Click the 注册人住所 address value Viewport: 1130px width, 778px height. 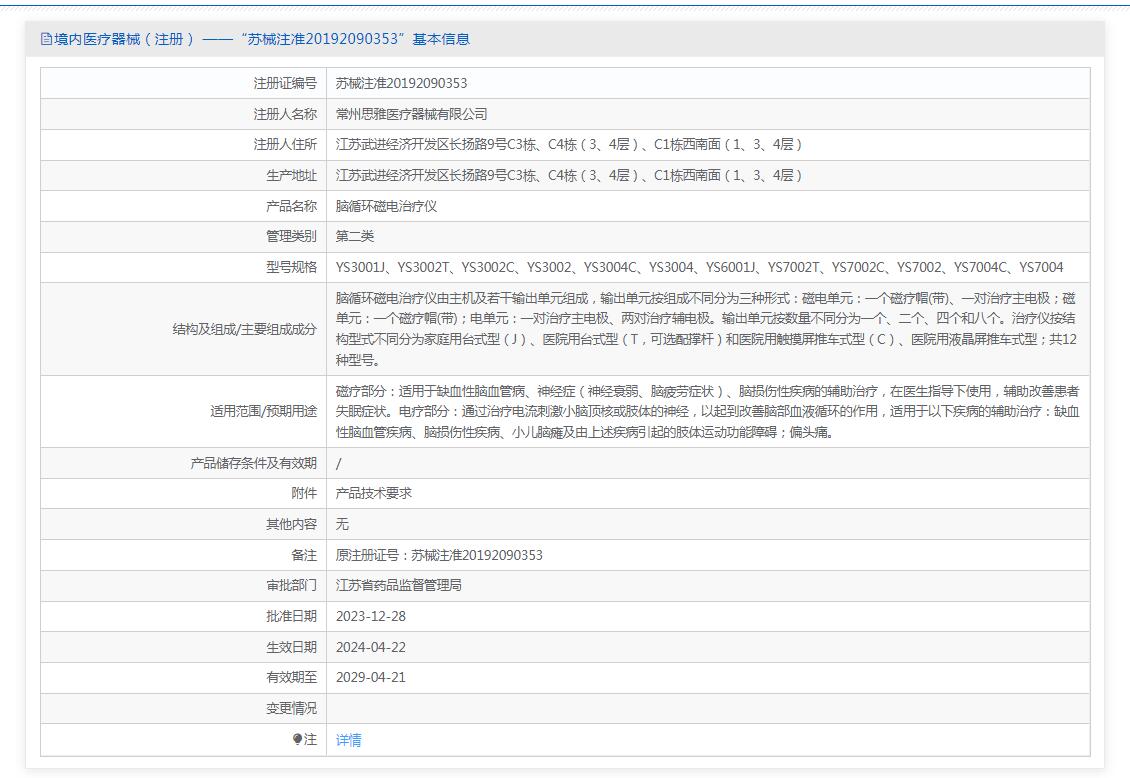click(569, 145)
